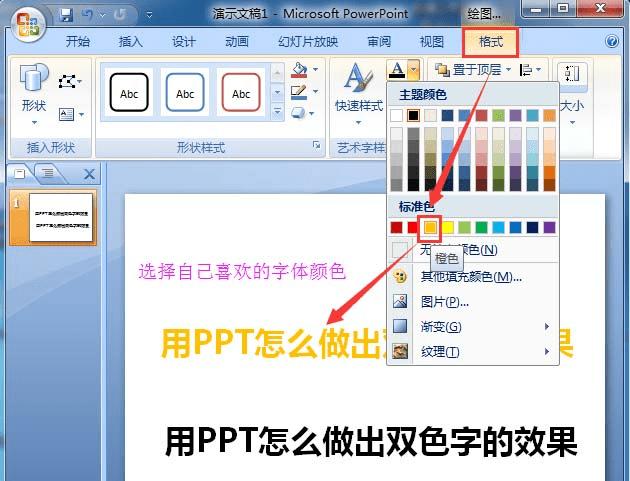Open the shape outline dropdown arrow
This screenshot has height=481, width=630.
315,92
